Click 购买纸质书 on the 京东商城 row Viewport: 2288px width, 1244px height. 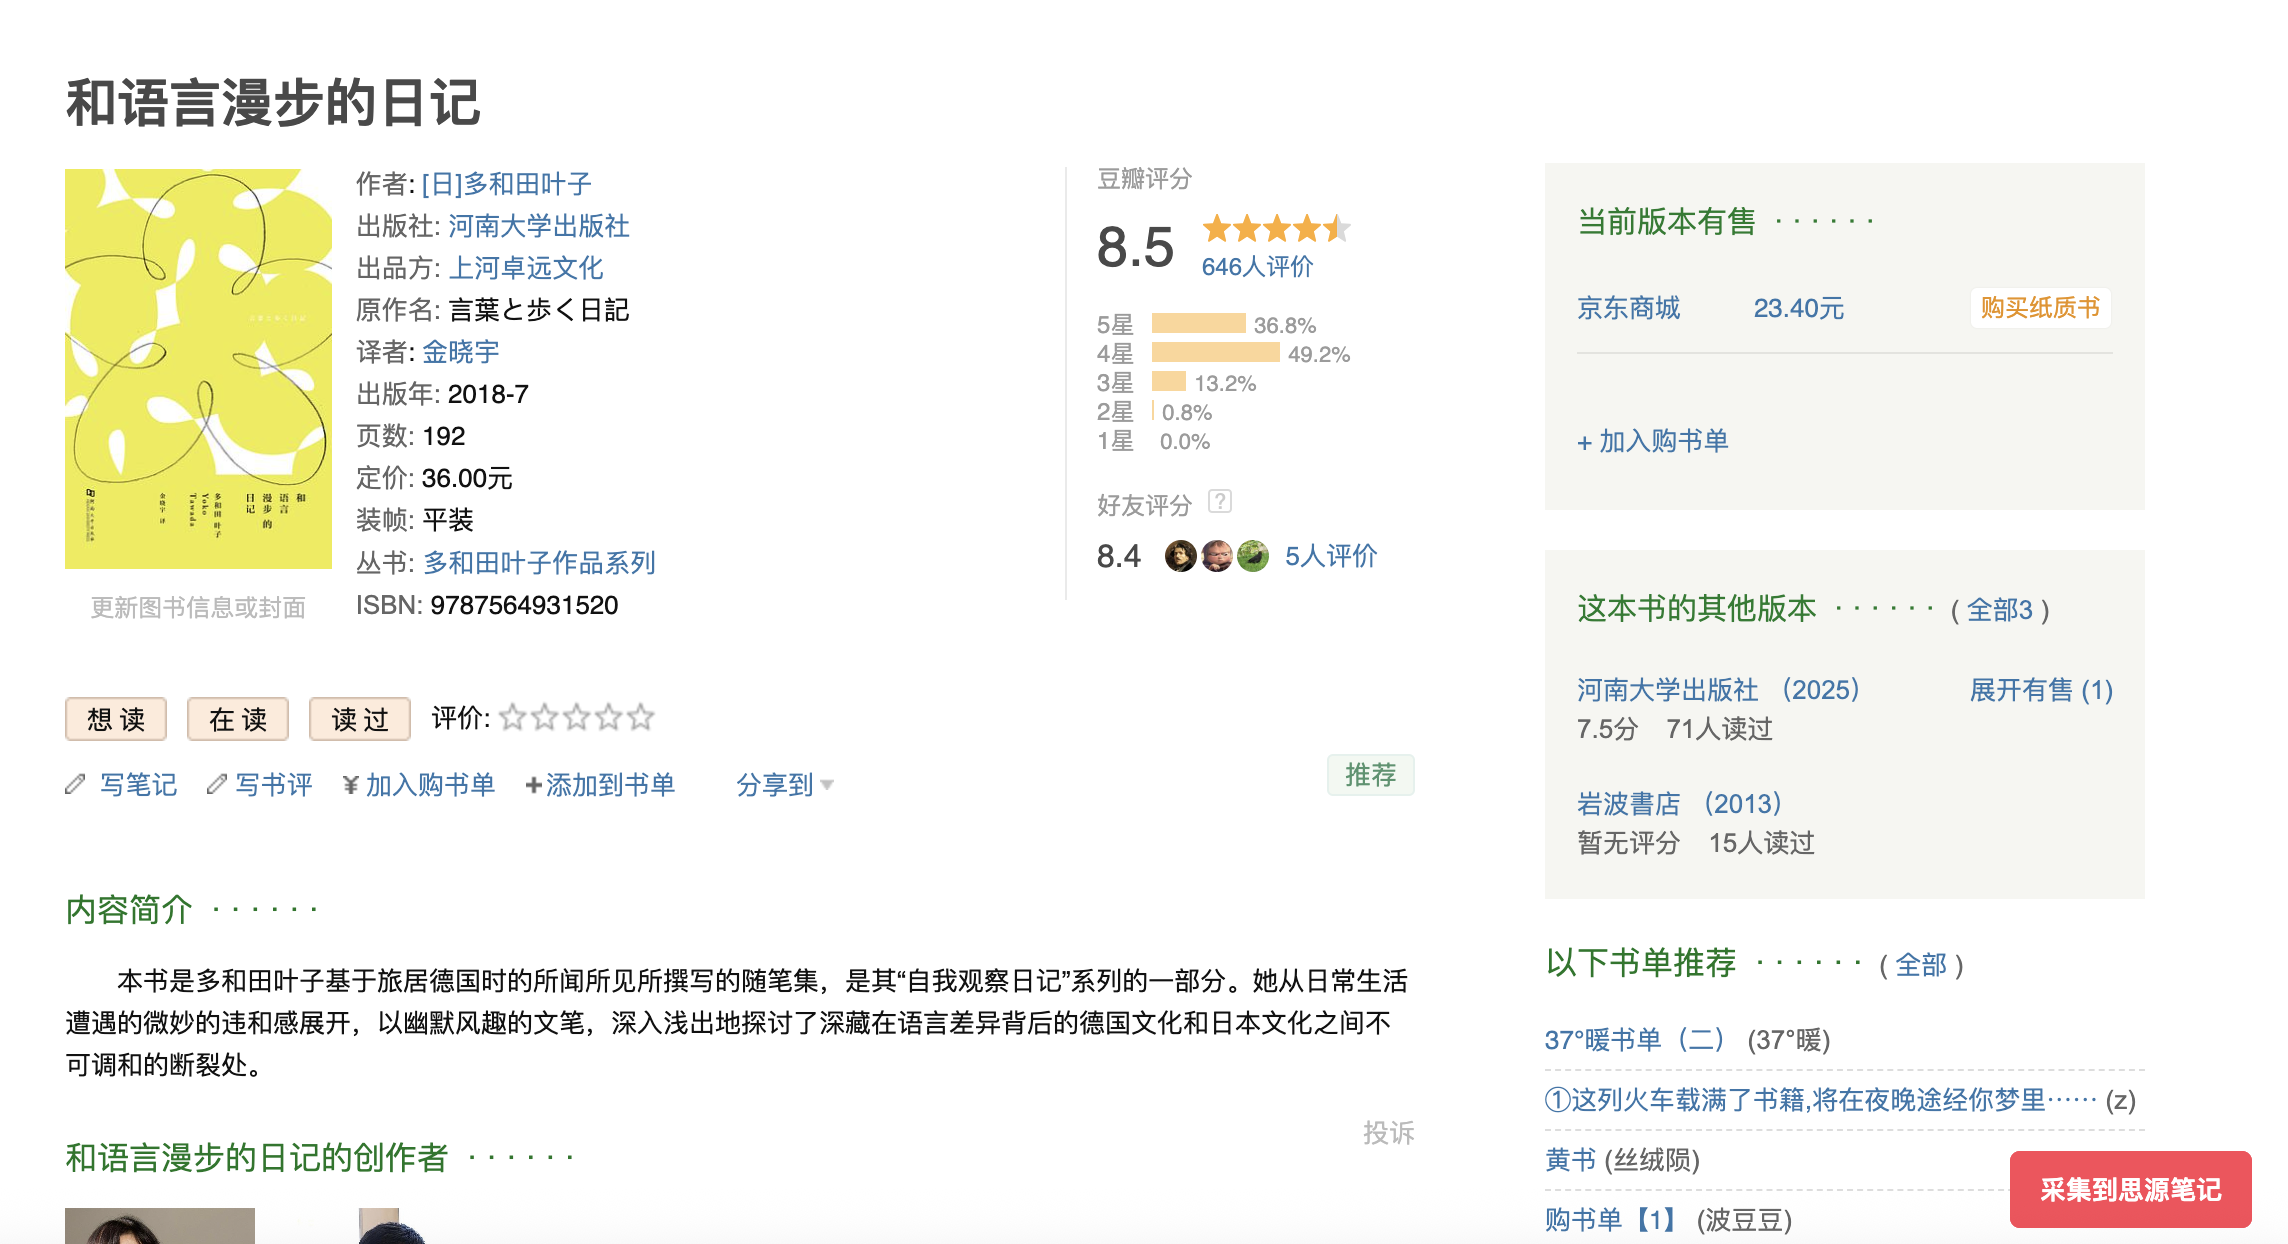(x=2040, y=308)
